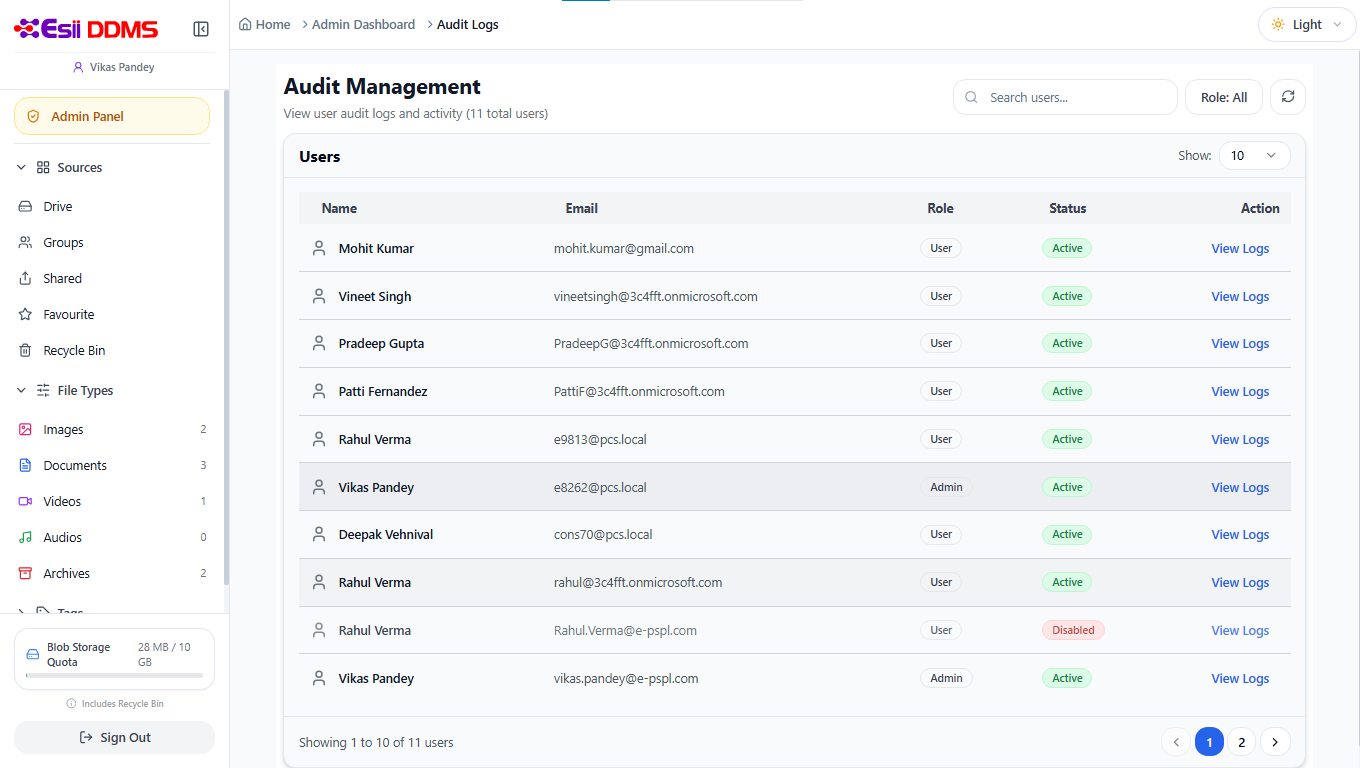The image size is (1360, 768).
Task: Click the Sign Out button
Action: 114,738
